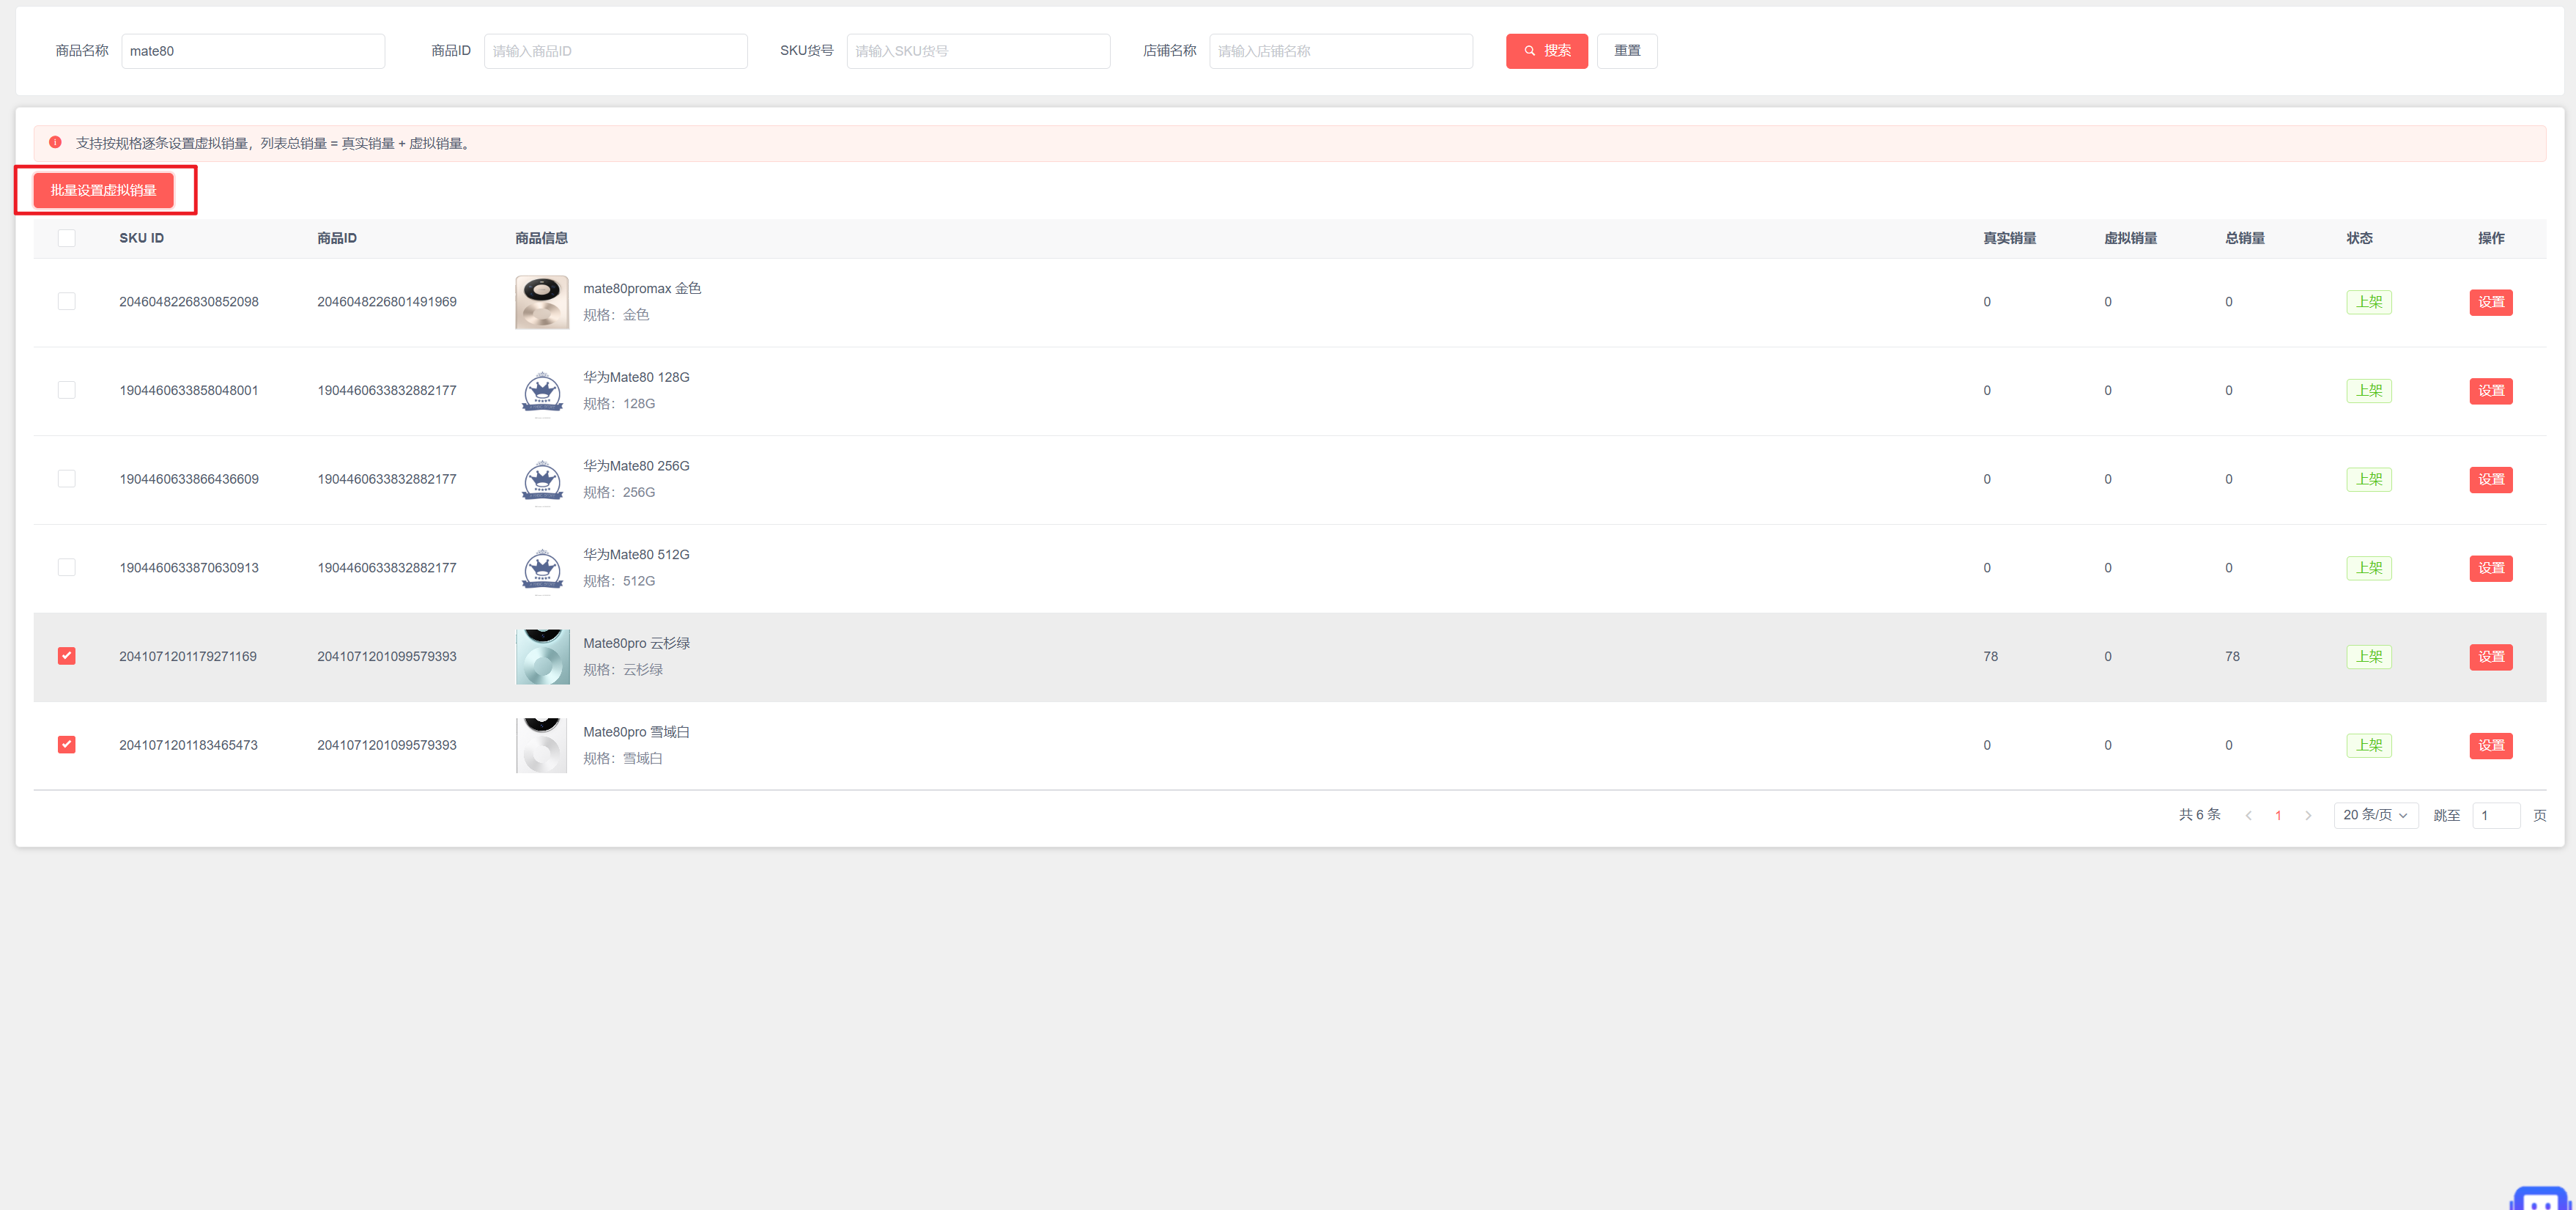
Task: Focus the 跳至 page number input
Action: pos(2496,815)
